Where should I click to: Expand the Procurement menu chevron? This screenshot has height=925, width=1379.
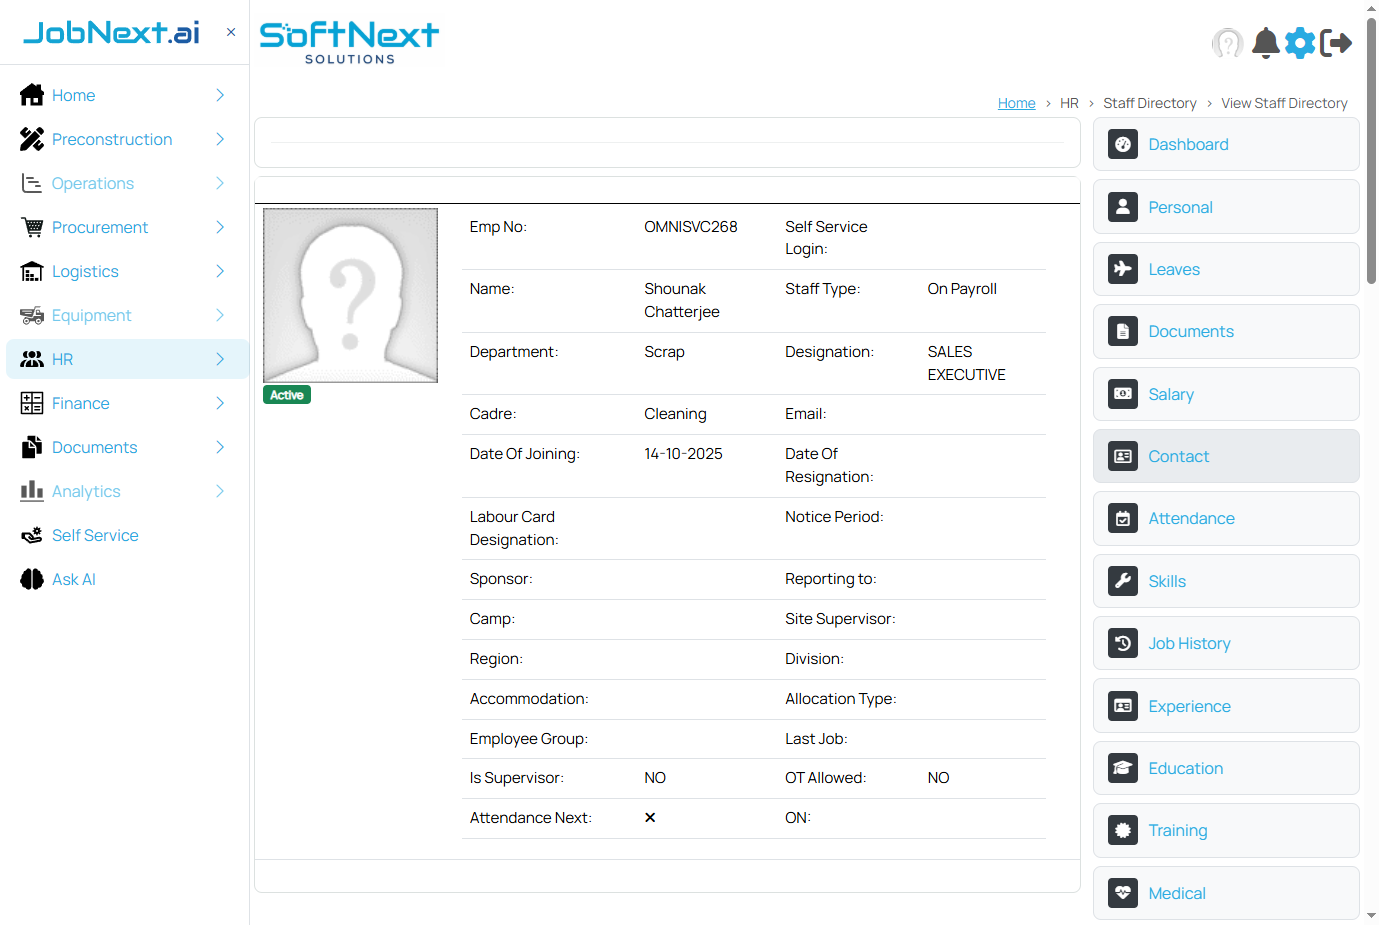219,227
